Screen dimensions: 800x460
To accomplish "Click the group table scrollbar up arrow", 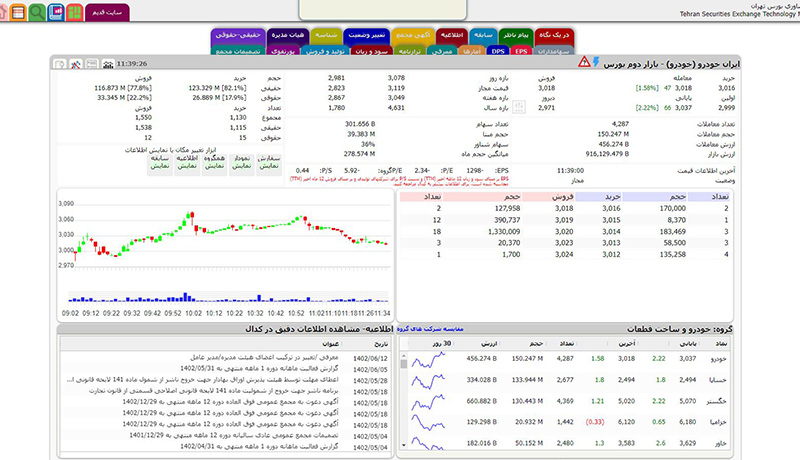I will (x=404, y=356).
